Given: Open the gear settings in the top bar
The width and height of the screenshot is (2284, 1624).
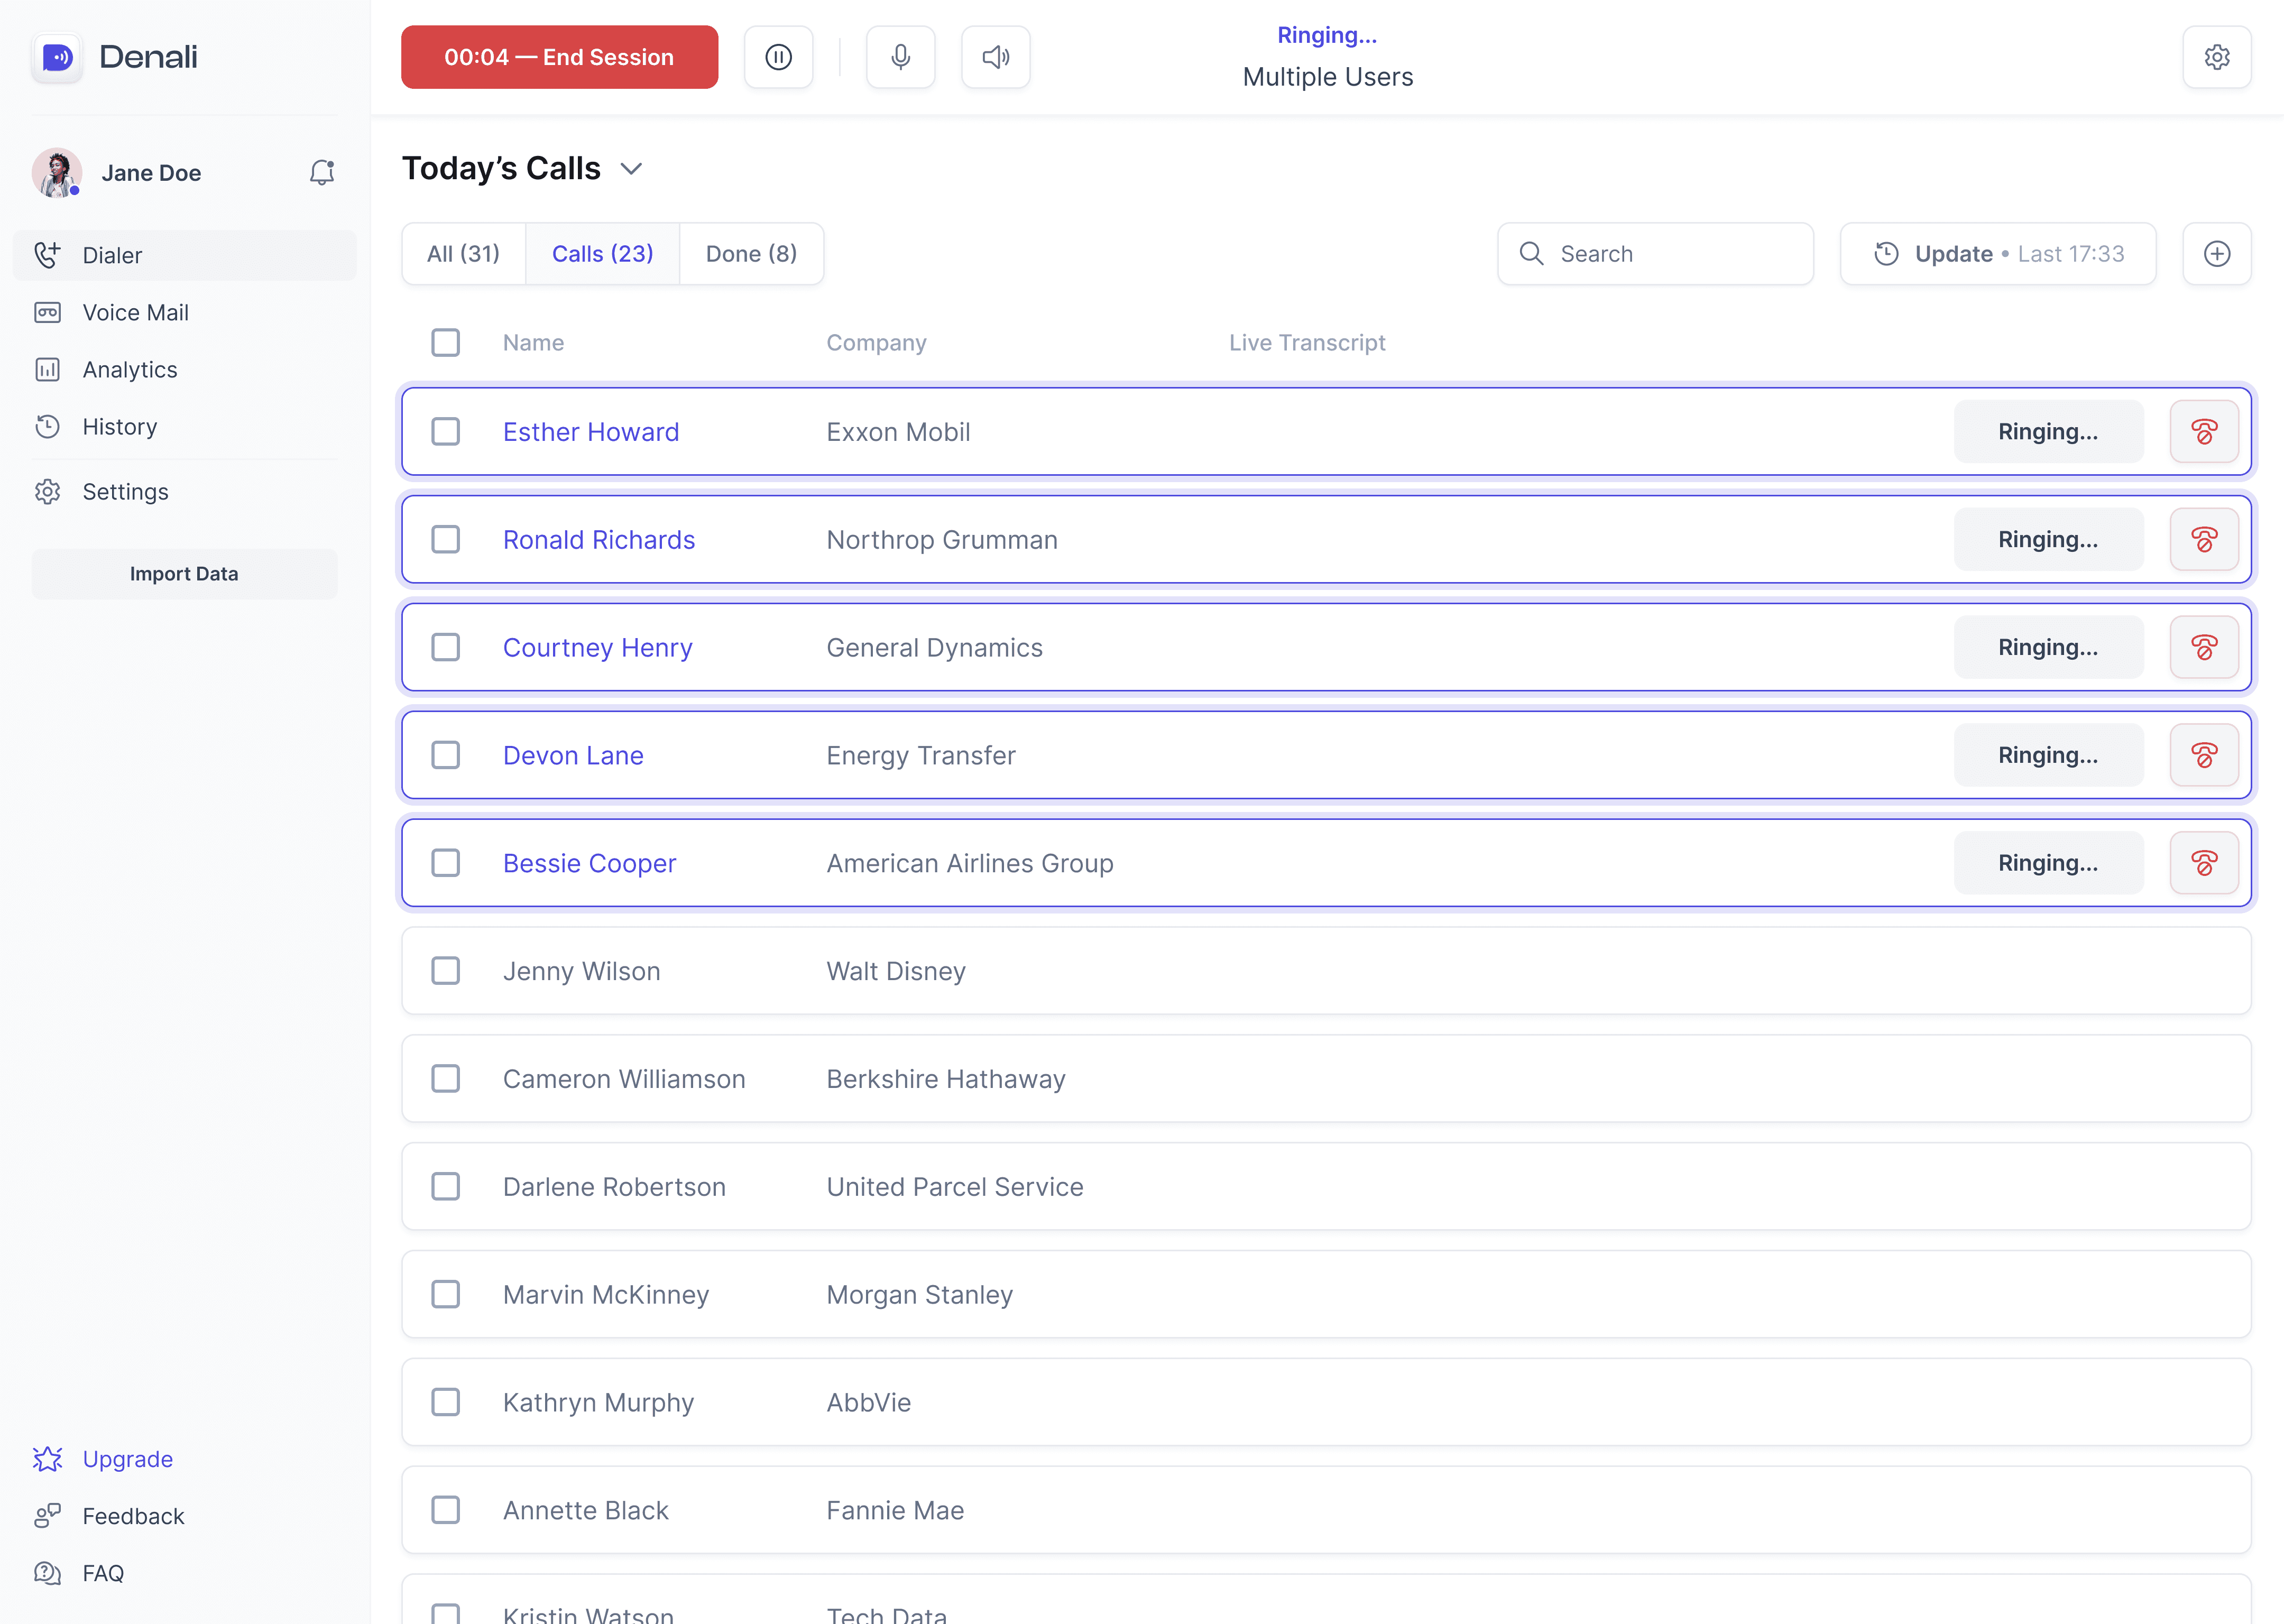Looking at the screenshot, I should click(2216, 57).
